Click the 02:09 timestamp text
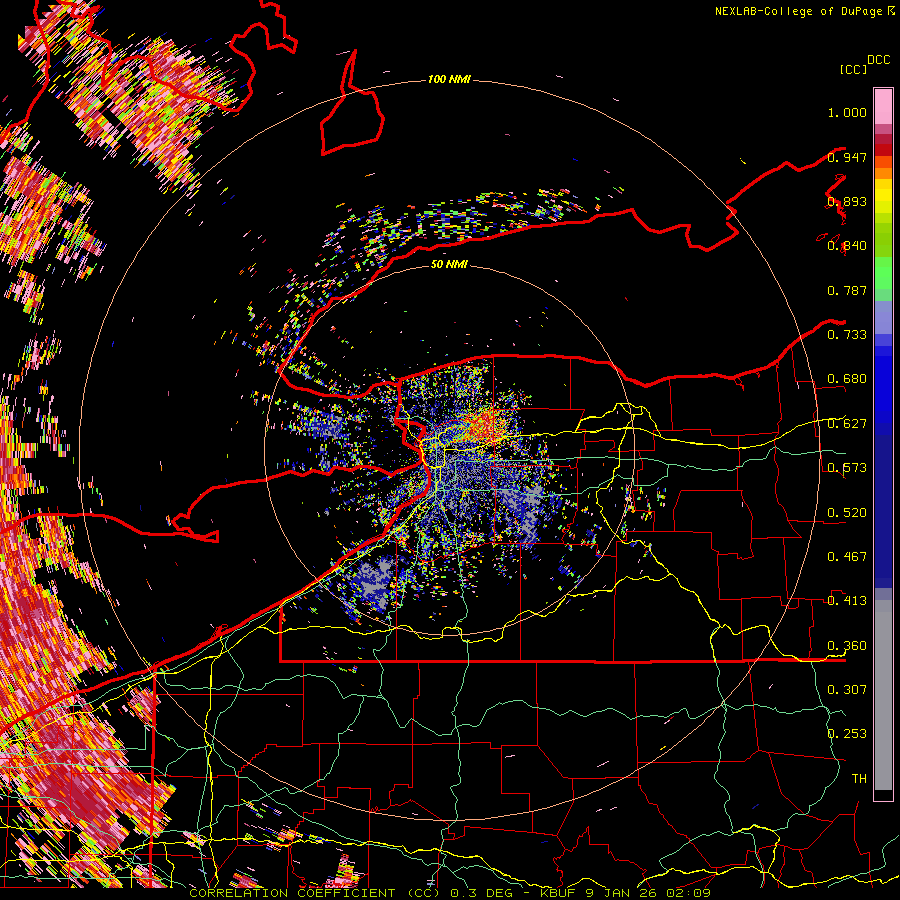 (x=688, y=893)
